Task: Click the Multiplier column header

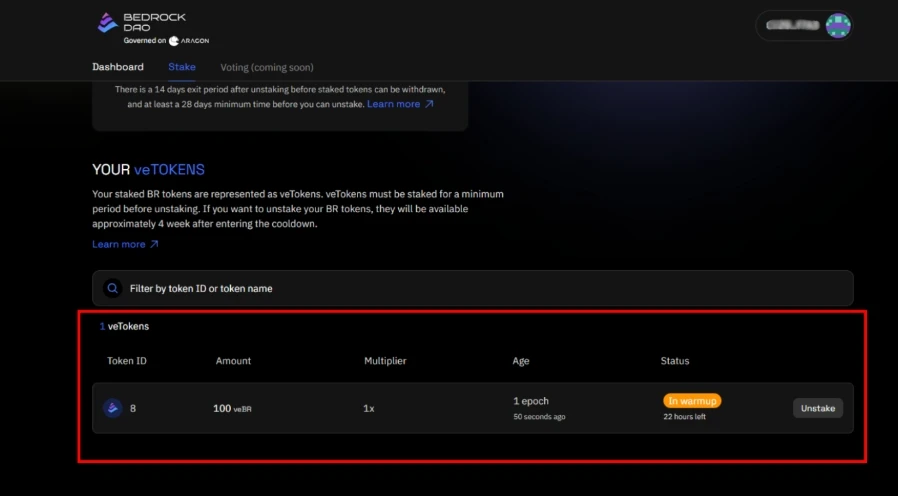Action: click(x=385, y=361)
